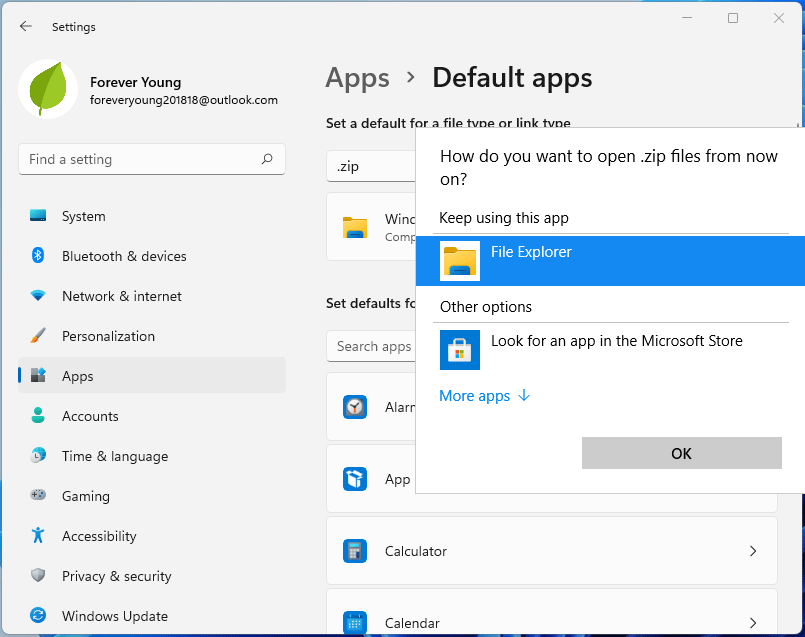This screenshot has width=805, height=637.
Task: Click the Privacy shield icon
Action: click(x=38, y=575)
